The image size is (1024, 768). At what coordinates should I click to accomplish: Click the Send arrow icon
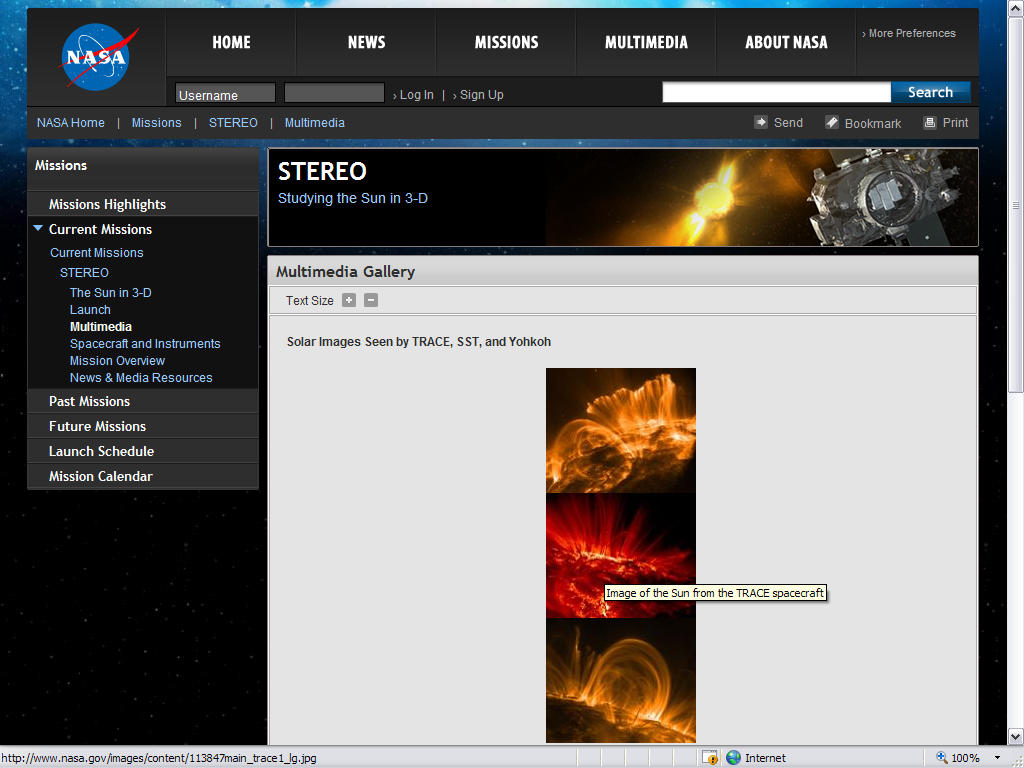761,122
